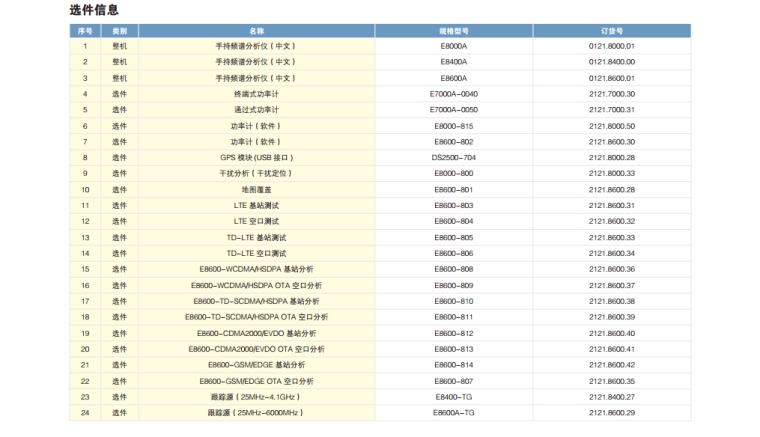Click E8600-GSM/EDGE OTA 空口分析 entry
760x437 pixels.
256,381
